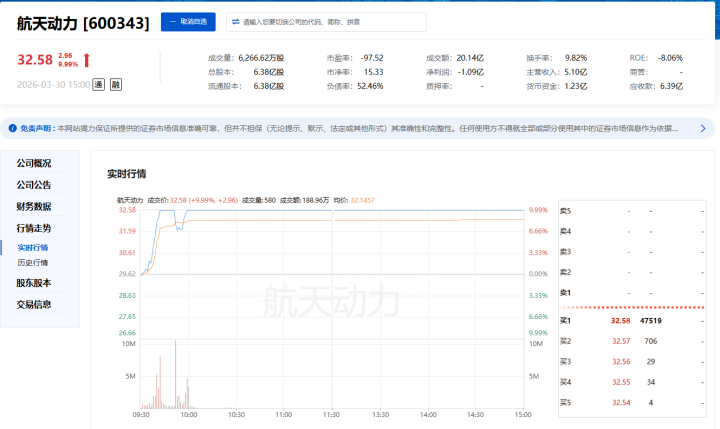
Task: Expand the disclaimer with right chevron
Action: pyautogui.click(x=703, y=128)
